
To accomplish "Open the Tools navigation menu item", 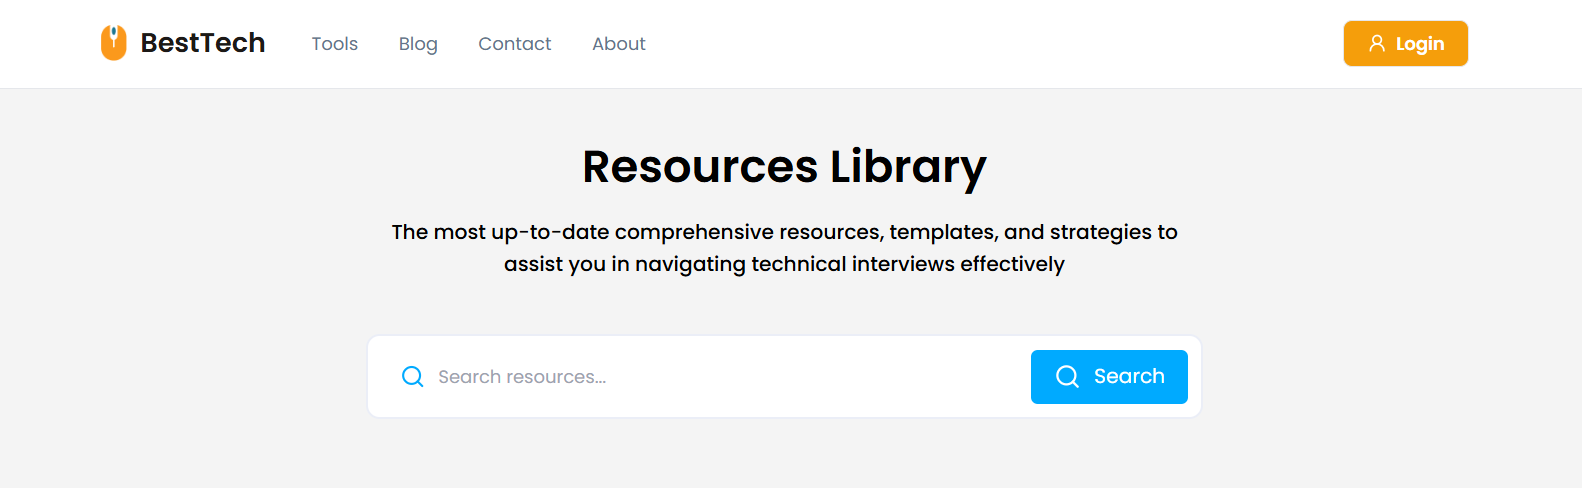I will (x=335, y=44).
